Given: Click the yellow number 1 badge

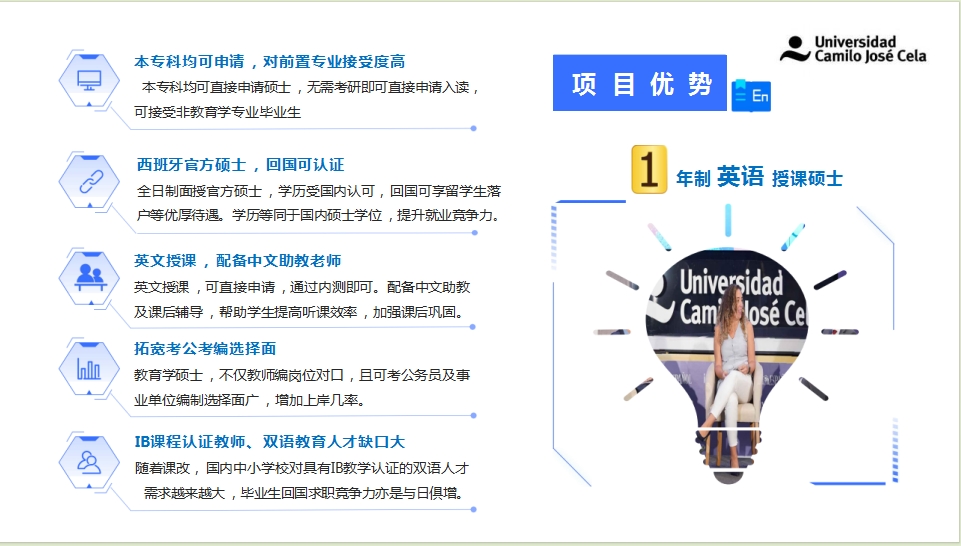Looking at the screenshot, I should coord(649,169).
